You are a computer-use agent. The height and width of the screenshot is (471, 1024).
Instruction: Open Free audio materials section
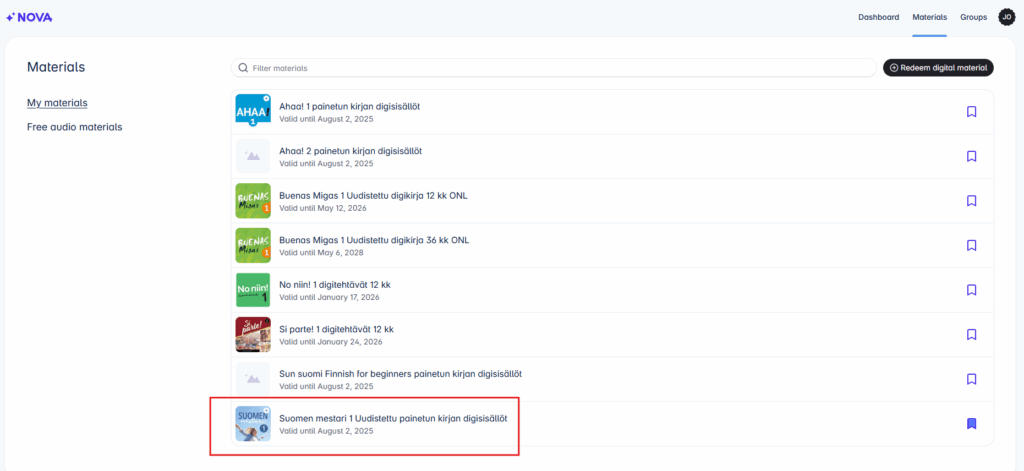pos(74,127)
